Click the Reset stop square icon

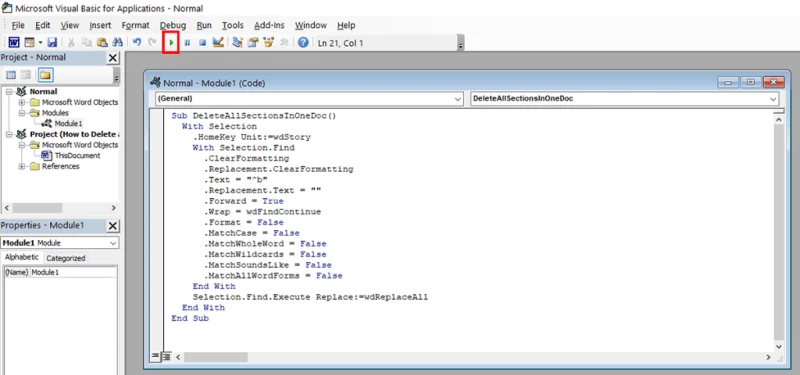tap(203, 43)
